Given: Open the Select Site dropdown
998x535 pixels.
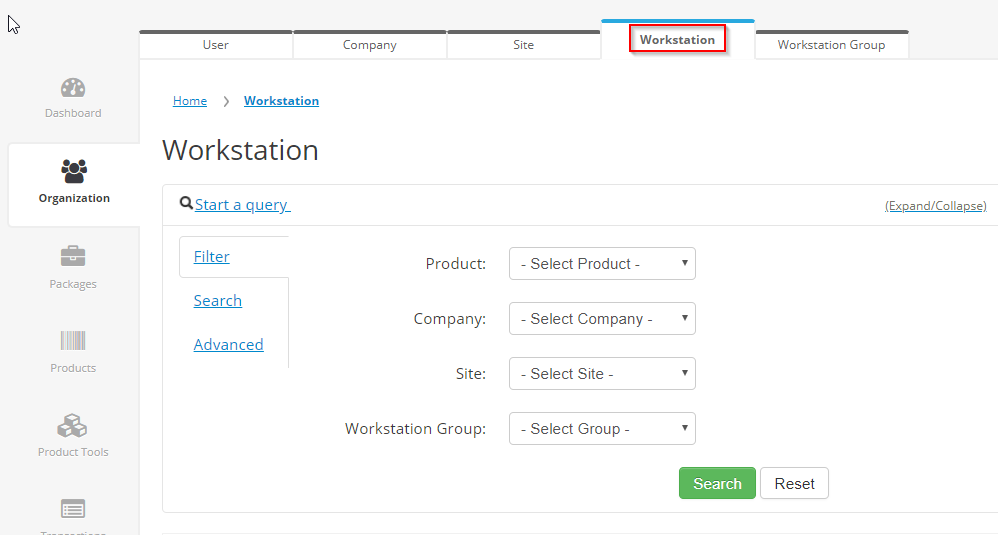Looking at the screenshot, I should [602, 373].
